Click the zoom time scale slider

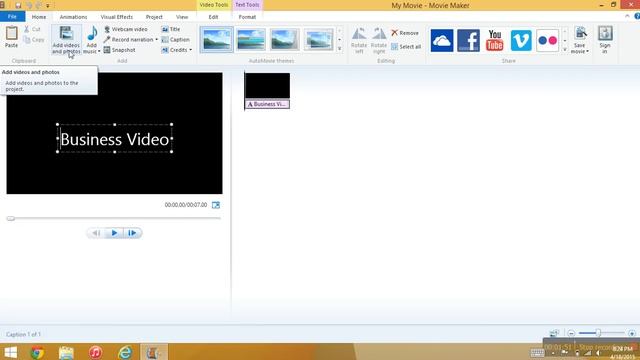click(598, 333)
